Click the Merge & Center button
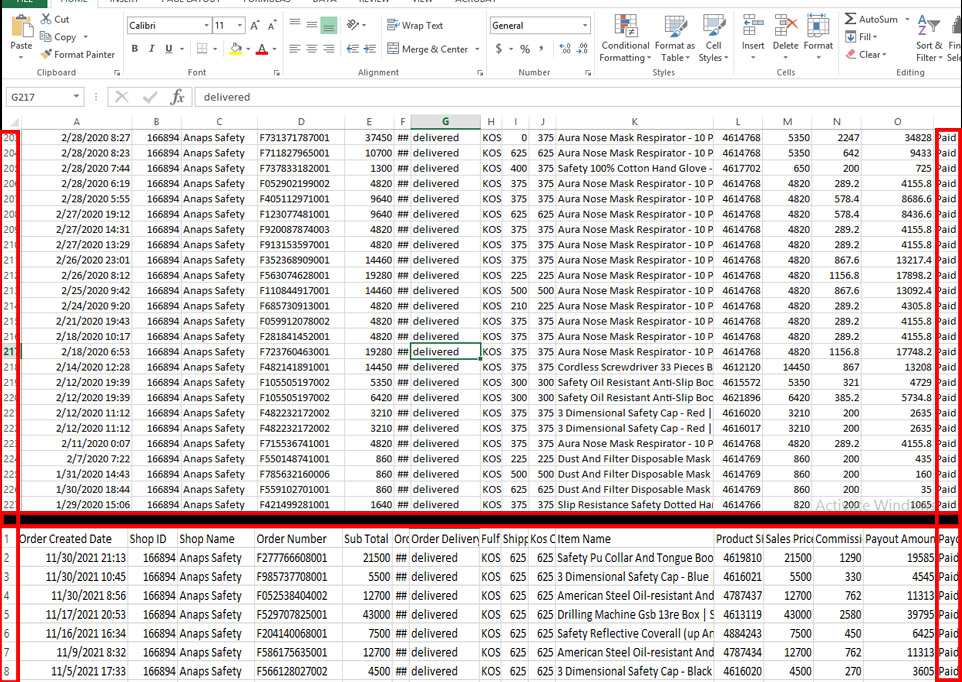The width and height of the screenshot is (962, 682). click(x=428, y=49)
